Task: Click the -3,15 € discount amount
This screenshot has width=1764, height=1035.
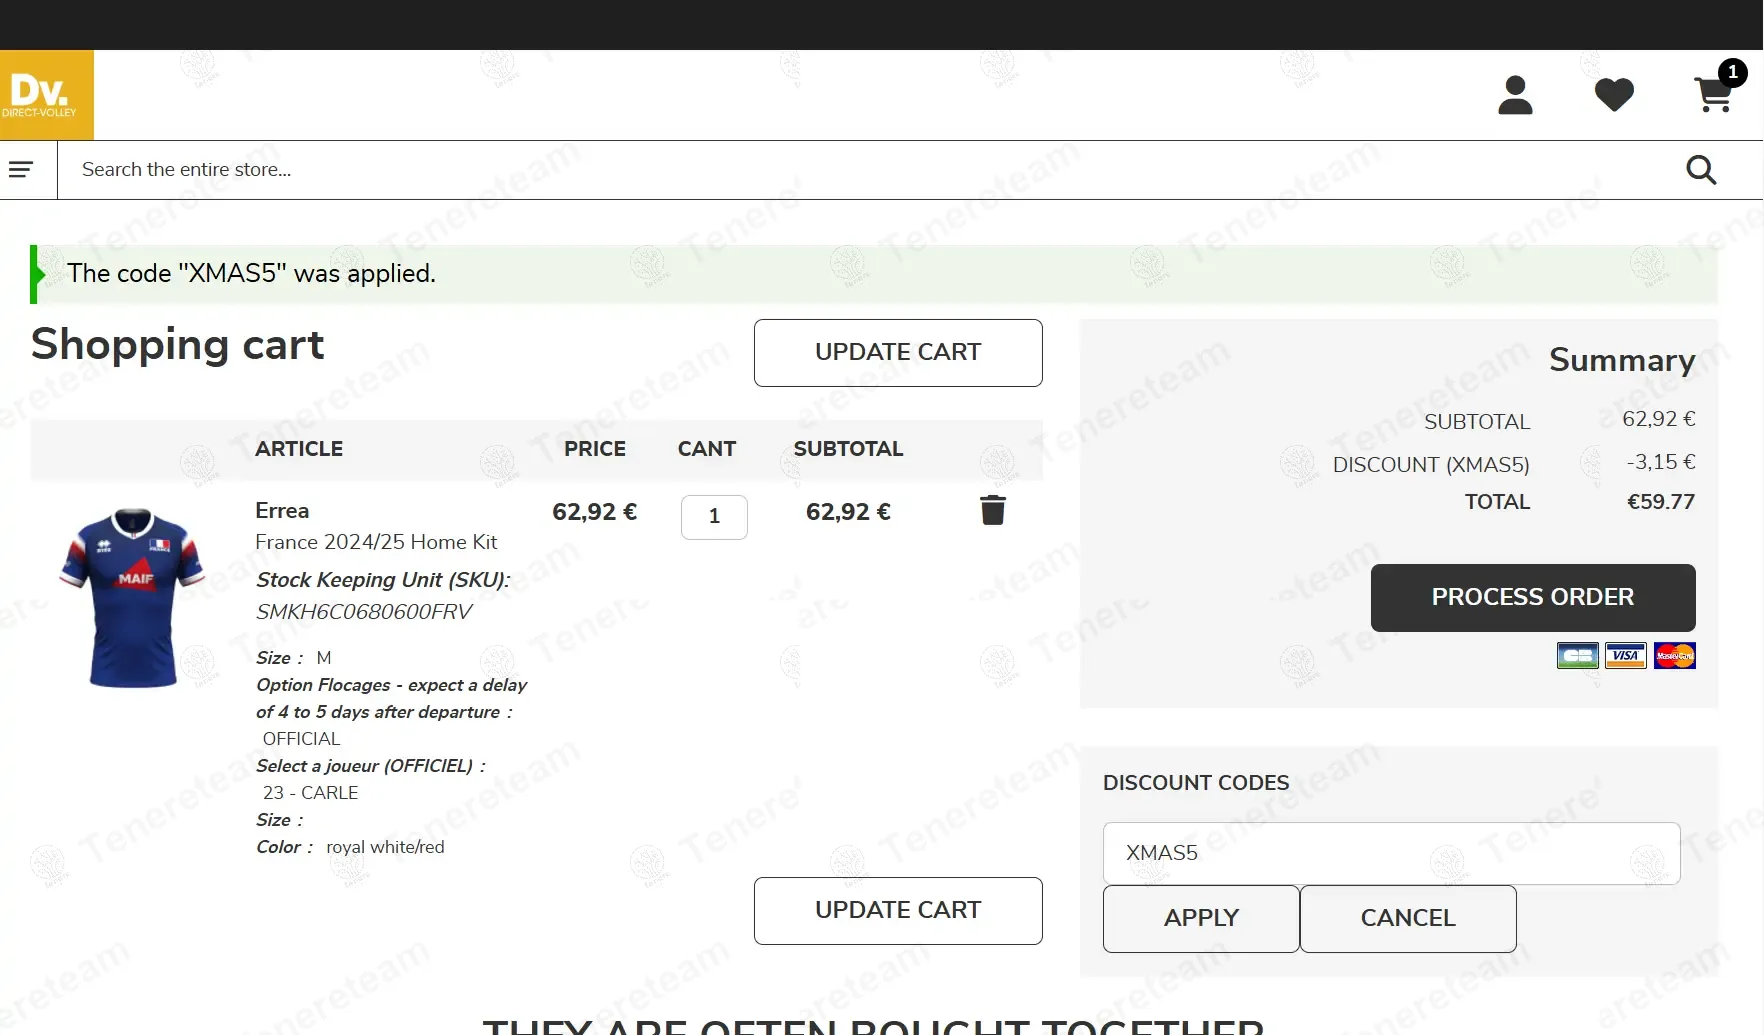Action: tap(1660, 462)
